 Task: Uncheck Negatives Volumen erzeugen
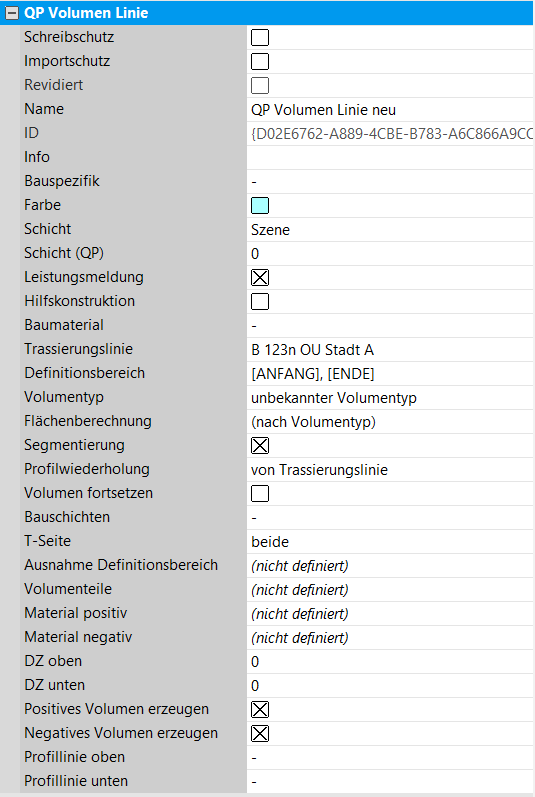click(260, 733)
